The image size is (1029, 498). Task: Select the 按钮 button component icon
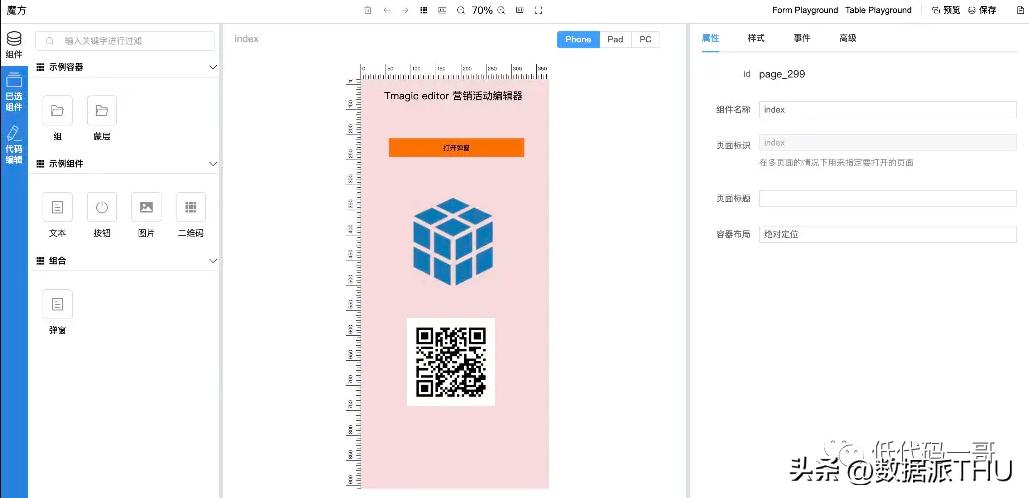[x=102, y=207]
